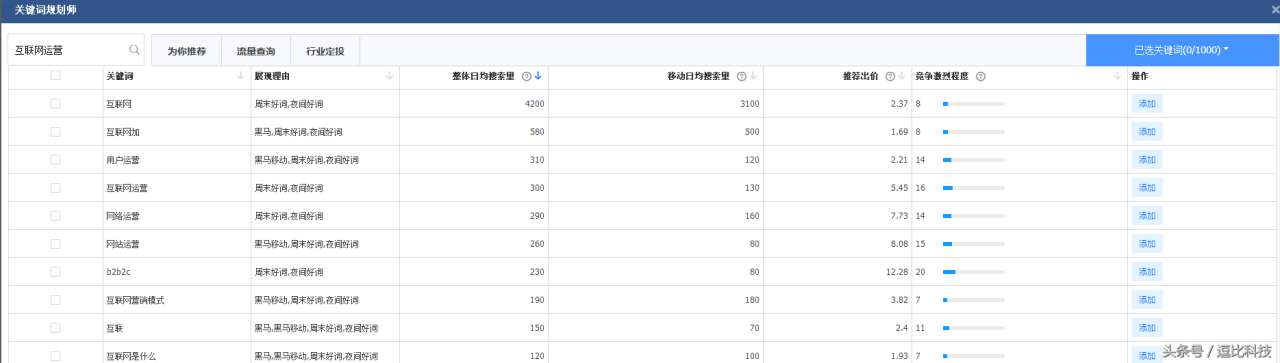Sort by 关键词 column arrow
The height and width of the screenshot is (363, 1280).
click(x=240, y=76)
